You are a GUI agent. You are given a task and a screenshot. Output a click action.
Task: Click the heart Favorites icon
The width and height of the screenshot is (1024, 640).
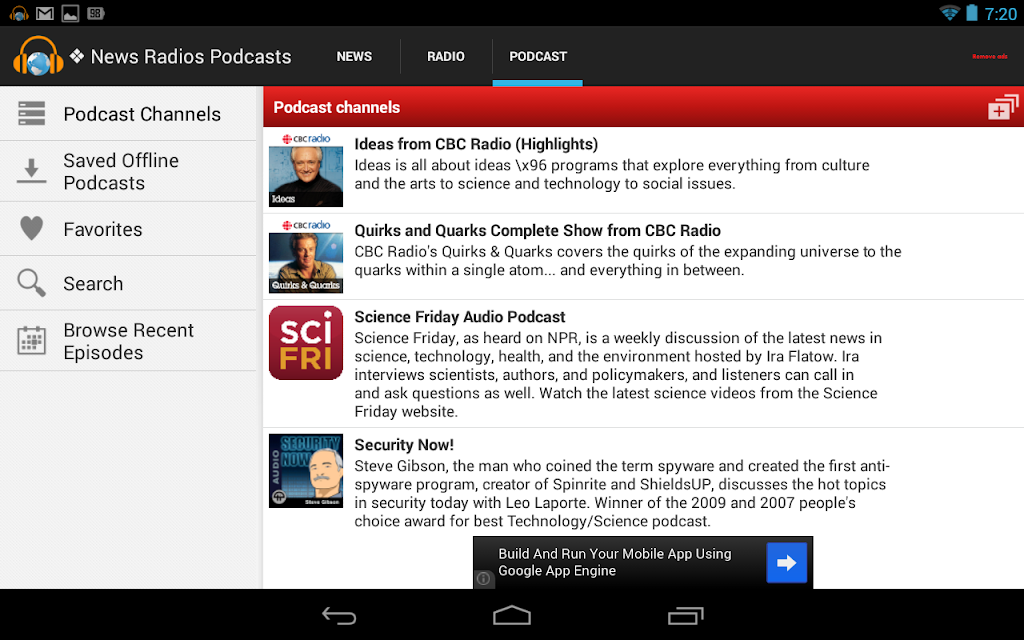click(31, 229)
